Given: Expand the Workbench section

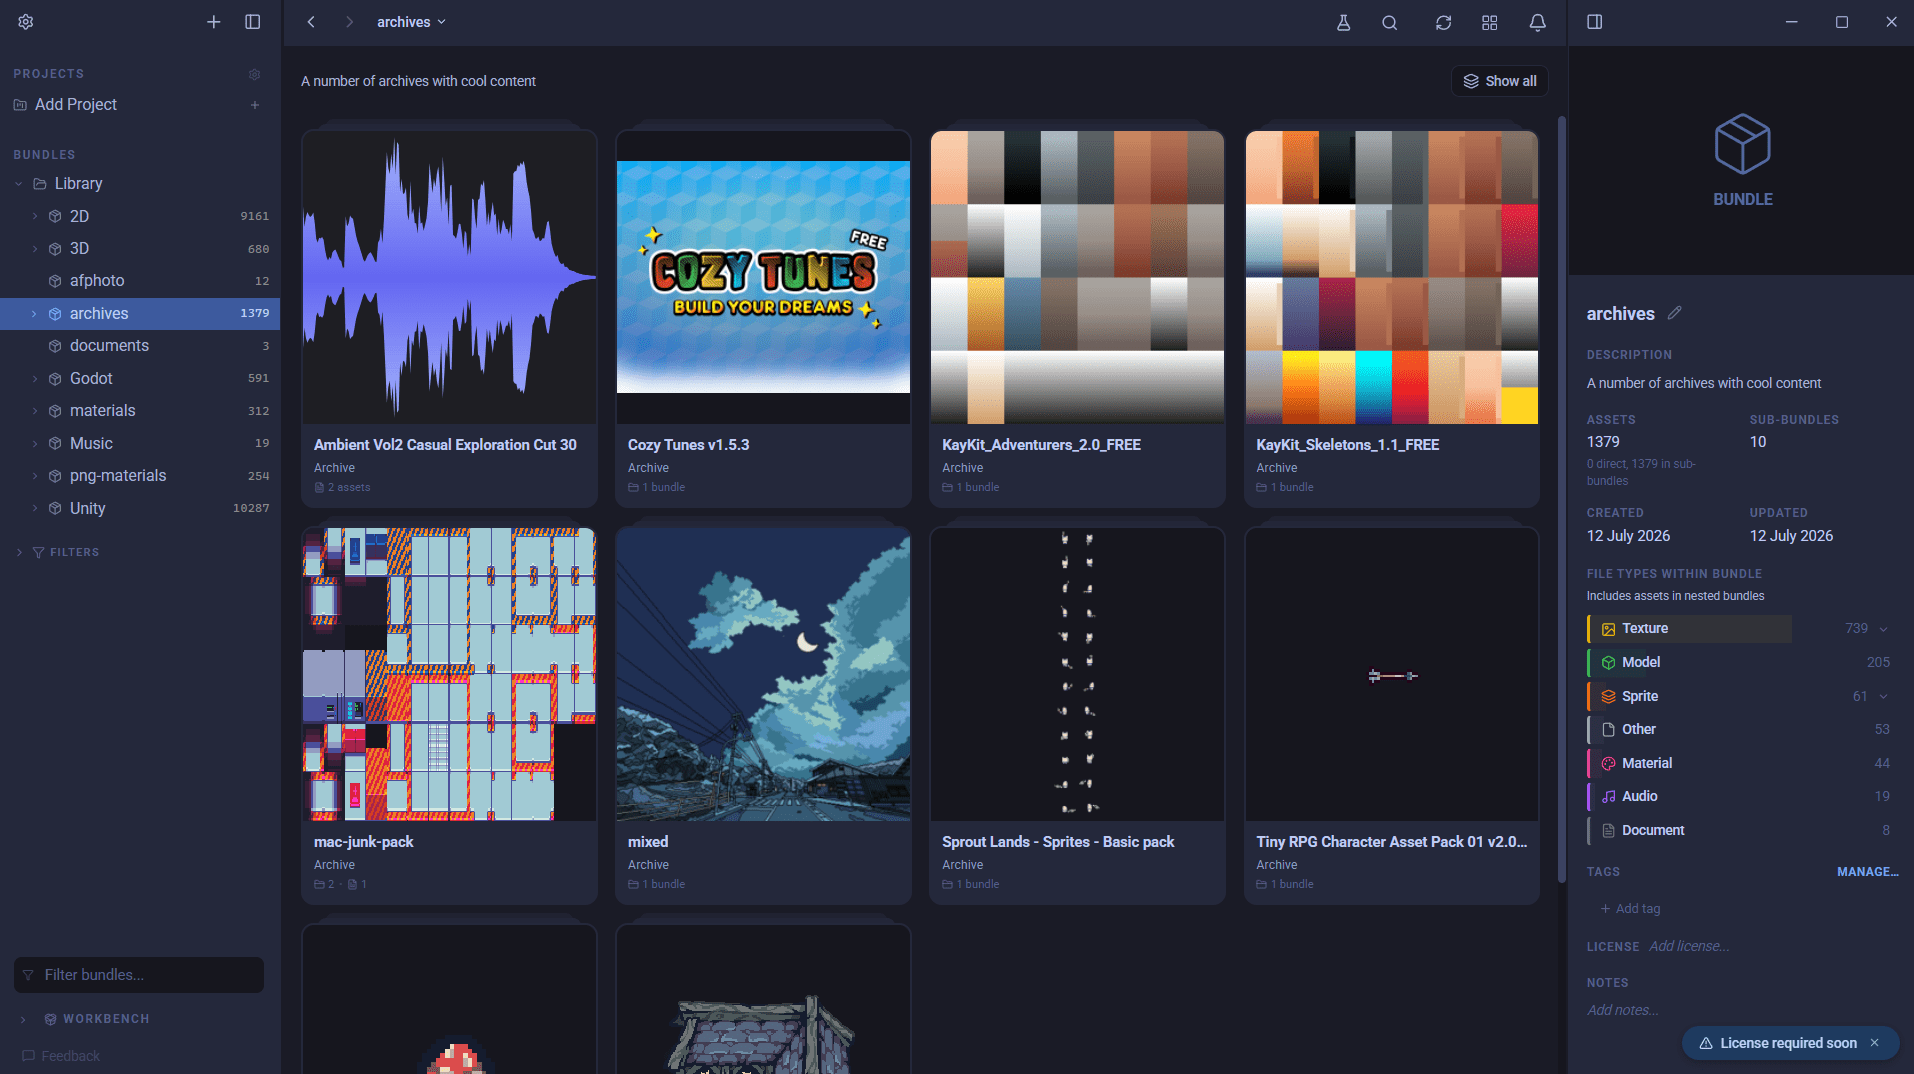Looking at the screenshot, I should [23, 1019].
